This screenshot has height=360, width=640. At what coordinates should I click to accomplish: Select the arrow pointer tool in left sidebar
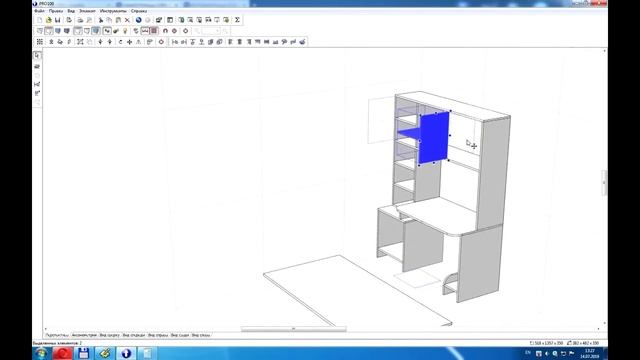tap(37, 55)
